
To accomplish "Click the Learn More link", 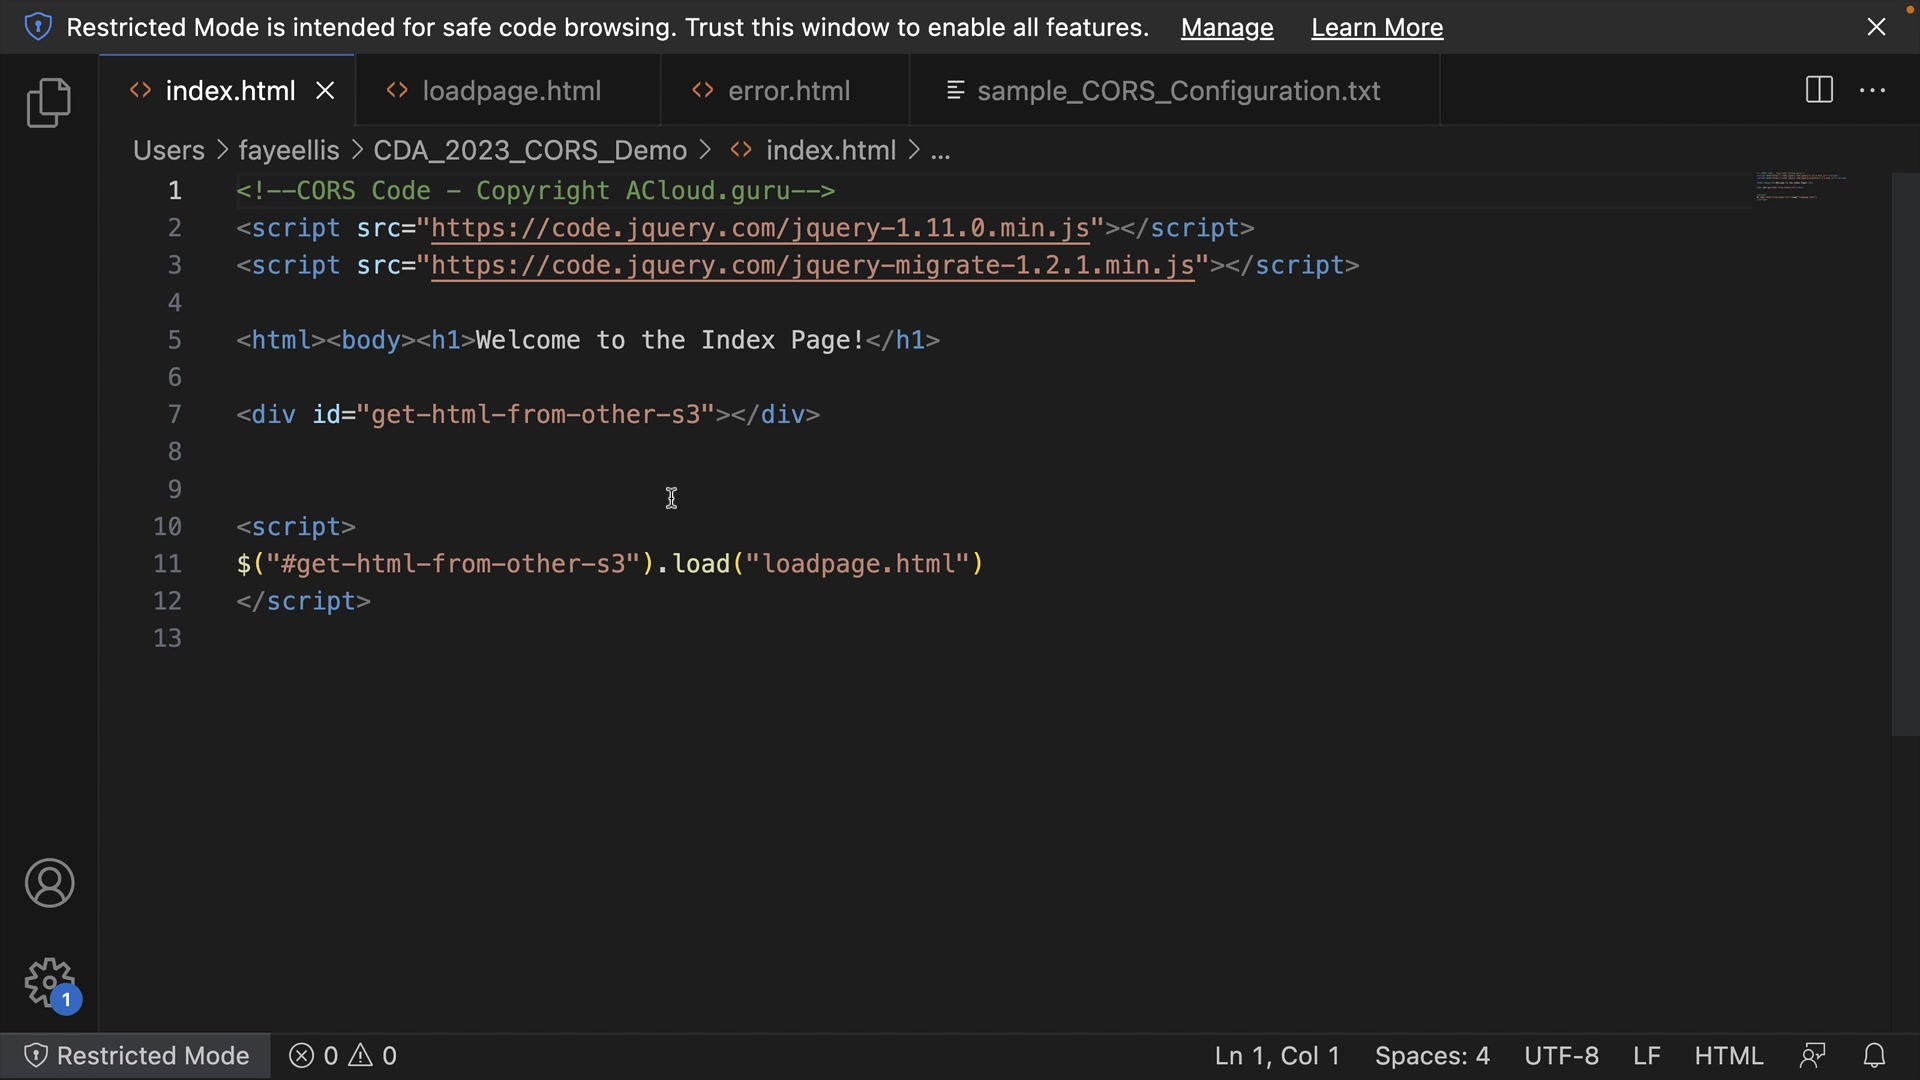I will coord(1376,28).
